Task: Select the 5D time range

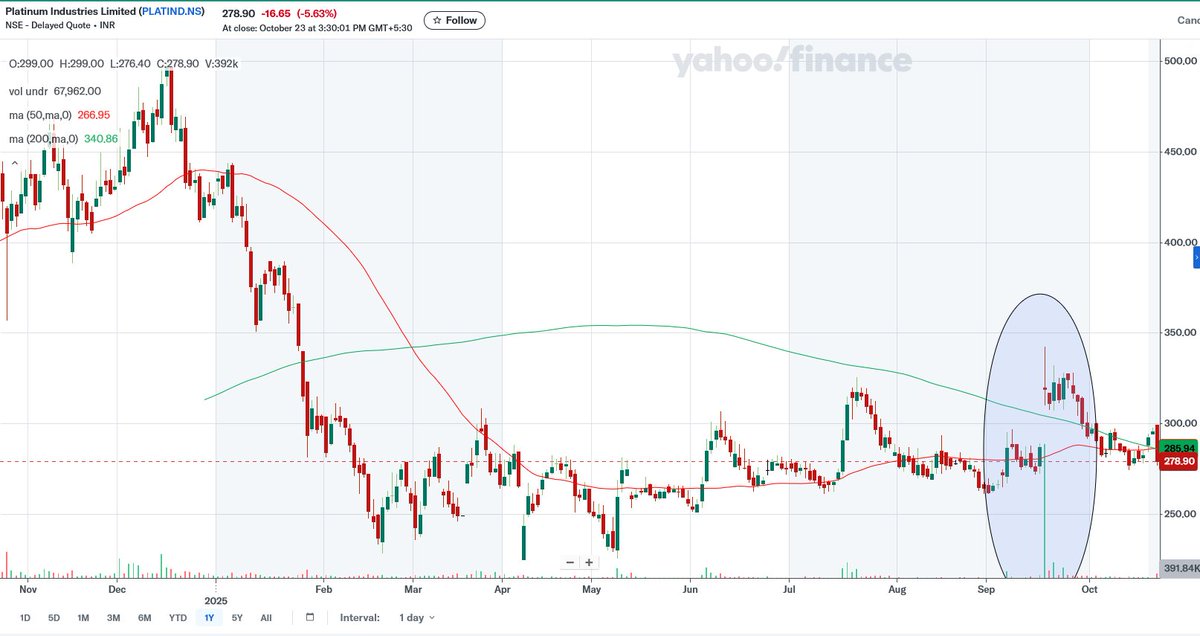Action: point(54,618)
